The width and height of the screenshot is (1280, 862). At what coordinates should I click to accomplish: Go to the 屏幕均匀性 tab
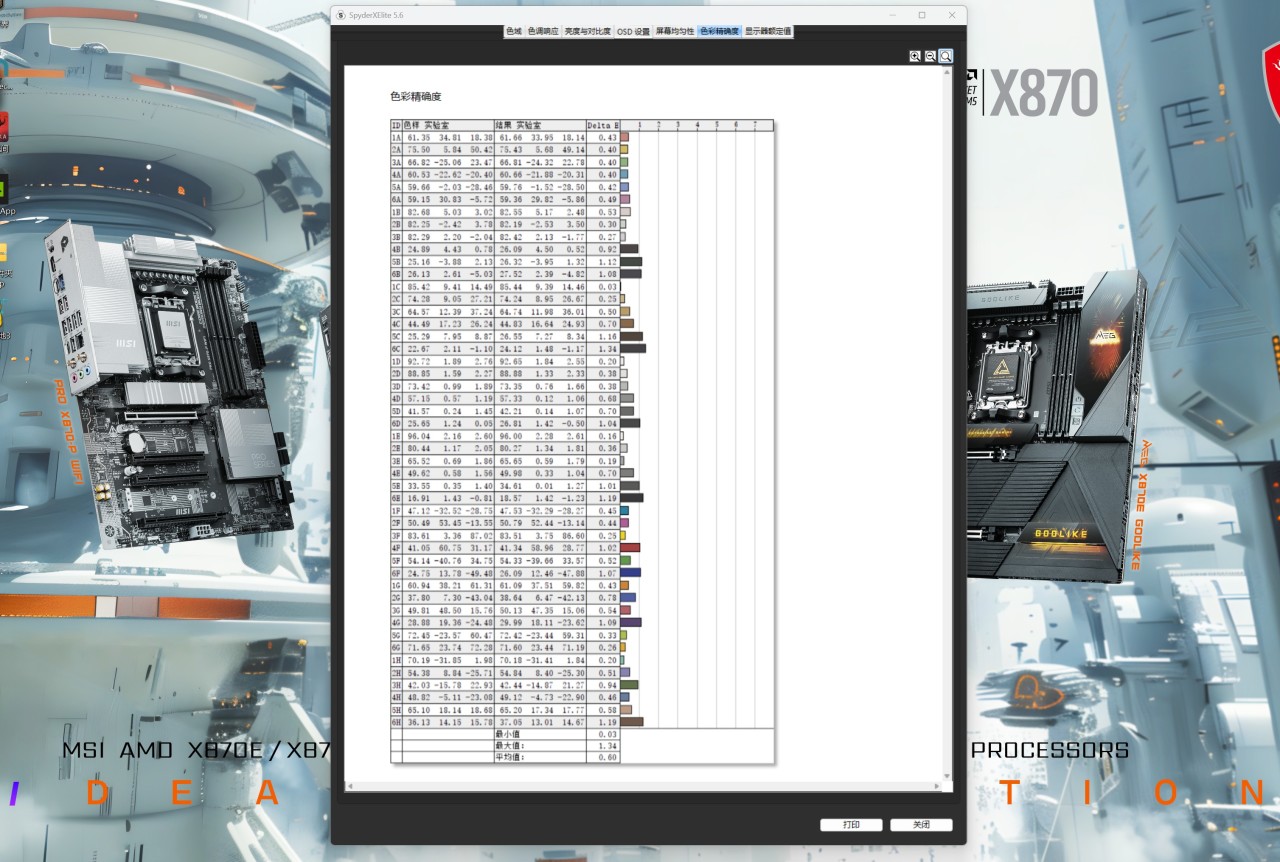tap(675, 32)
